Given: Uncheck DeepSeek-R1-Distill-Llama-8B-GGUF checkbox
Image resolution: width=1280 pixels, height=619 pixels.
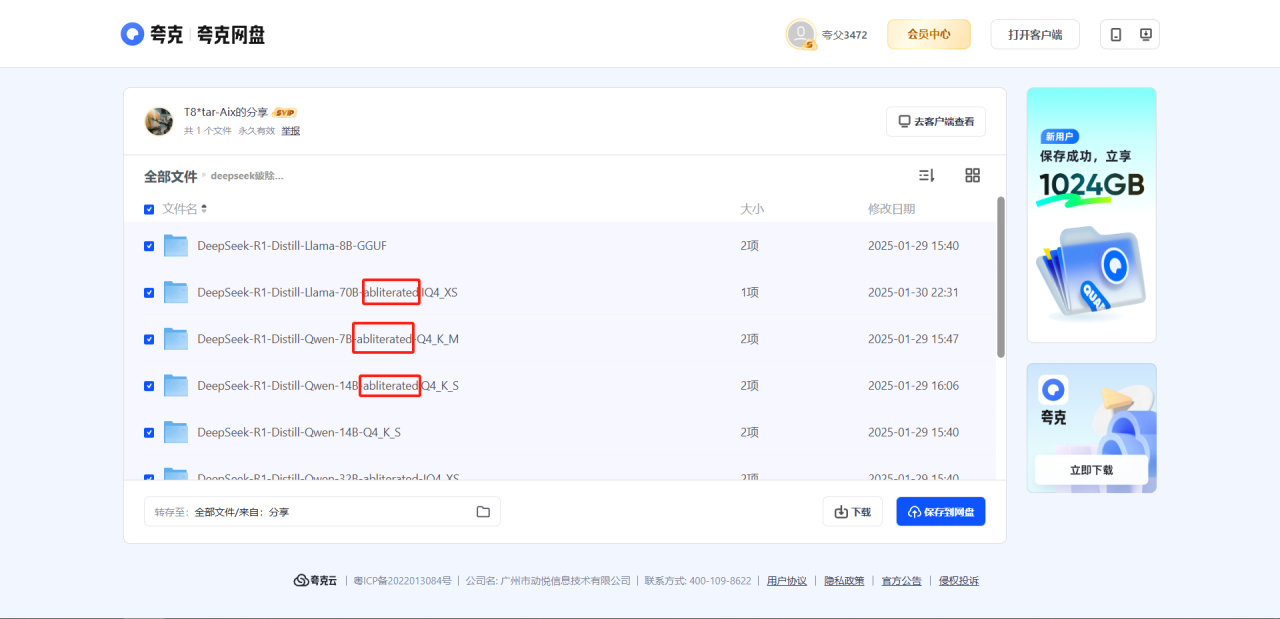Looking at the screenshot, I should tap(149, 246).
